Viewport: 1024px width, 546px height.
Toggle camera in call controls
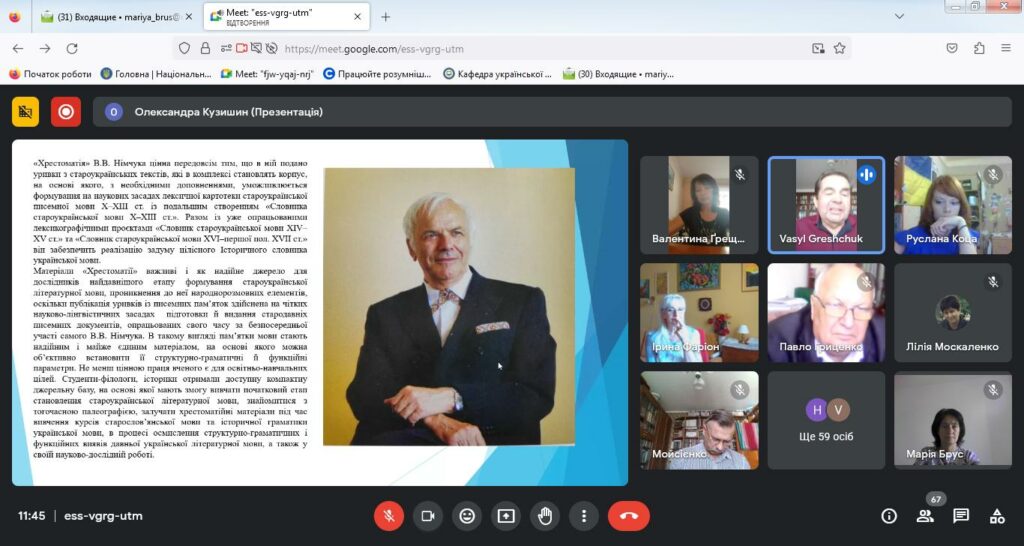[x=428, y=516]
